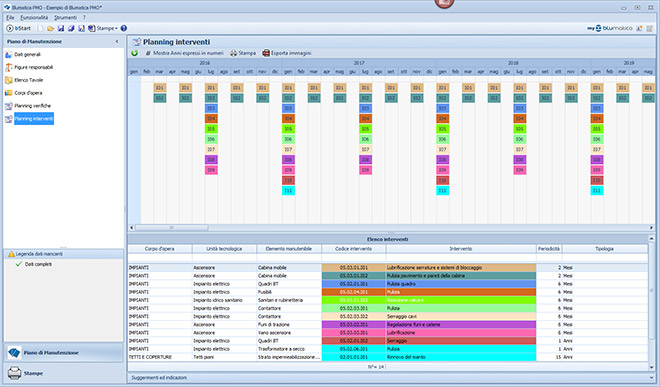660x387 pixels.
Task: Open Corpi d'opera in the sidebar
Action: tap(28, 93)
